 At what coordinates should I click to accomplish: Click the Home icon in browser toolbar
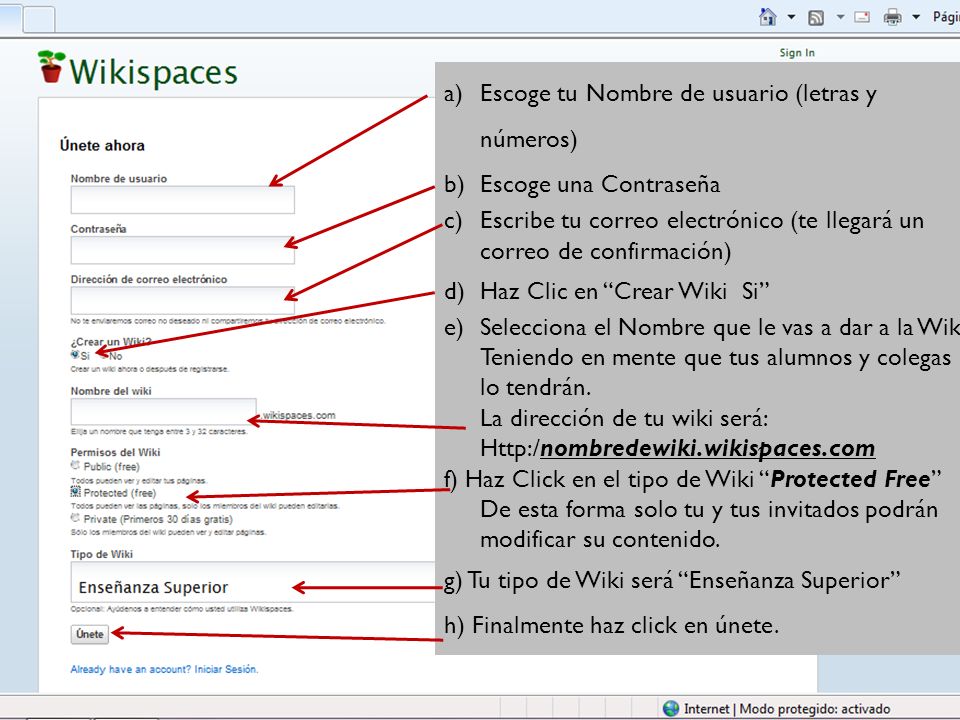(767, 17)
